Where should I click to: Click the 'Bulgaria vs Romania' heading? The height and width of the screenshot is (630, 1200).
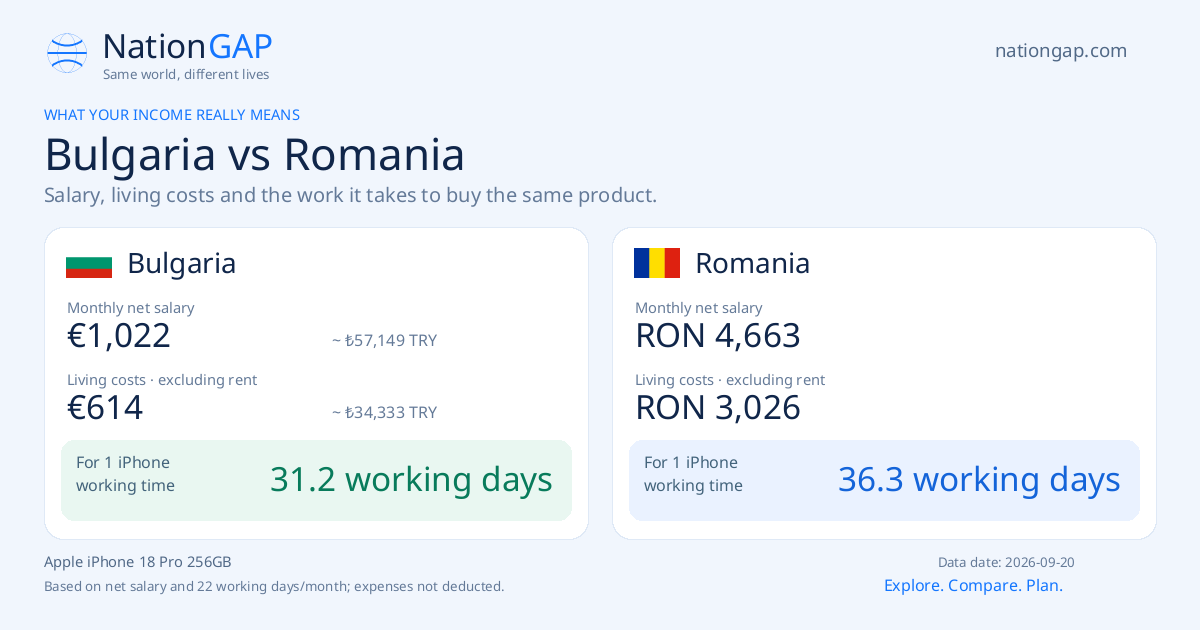point(255,155)
